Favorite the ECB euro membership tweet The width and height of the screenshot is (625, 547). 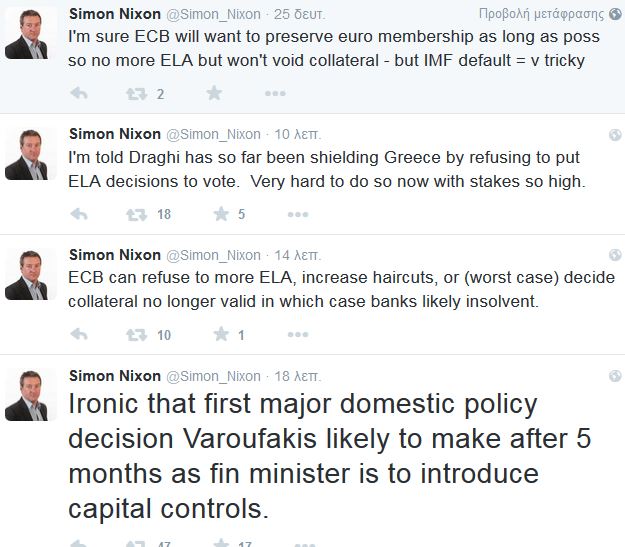click(x=214, y=94)
